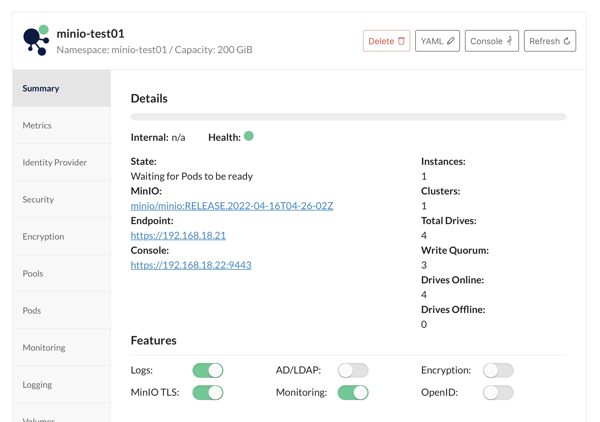Click the Details usage progress bar

pos(348,117)
